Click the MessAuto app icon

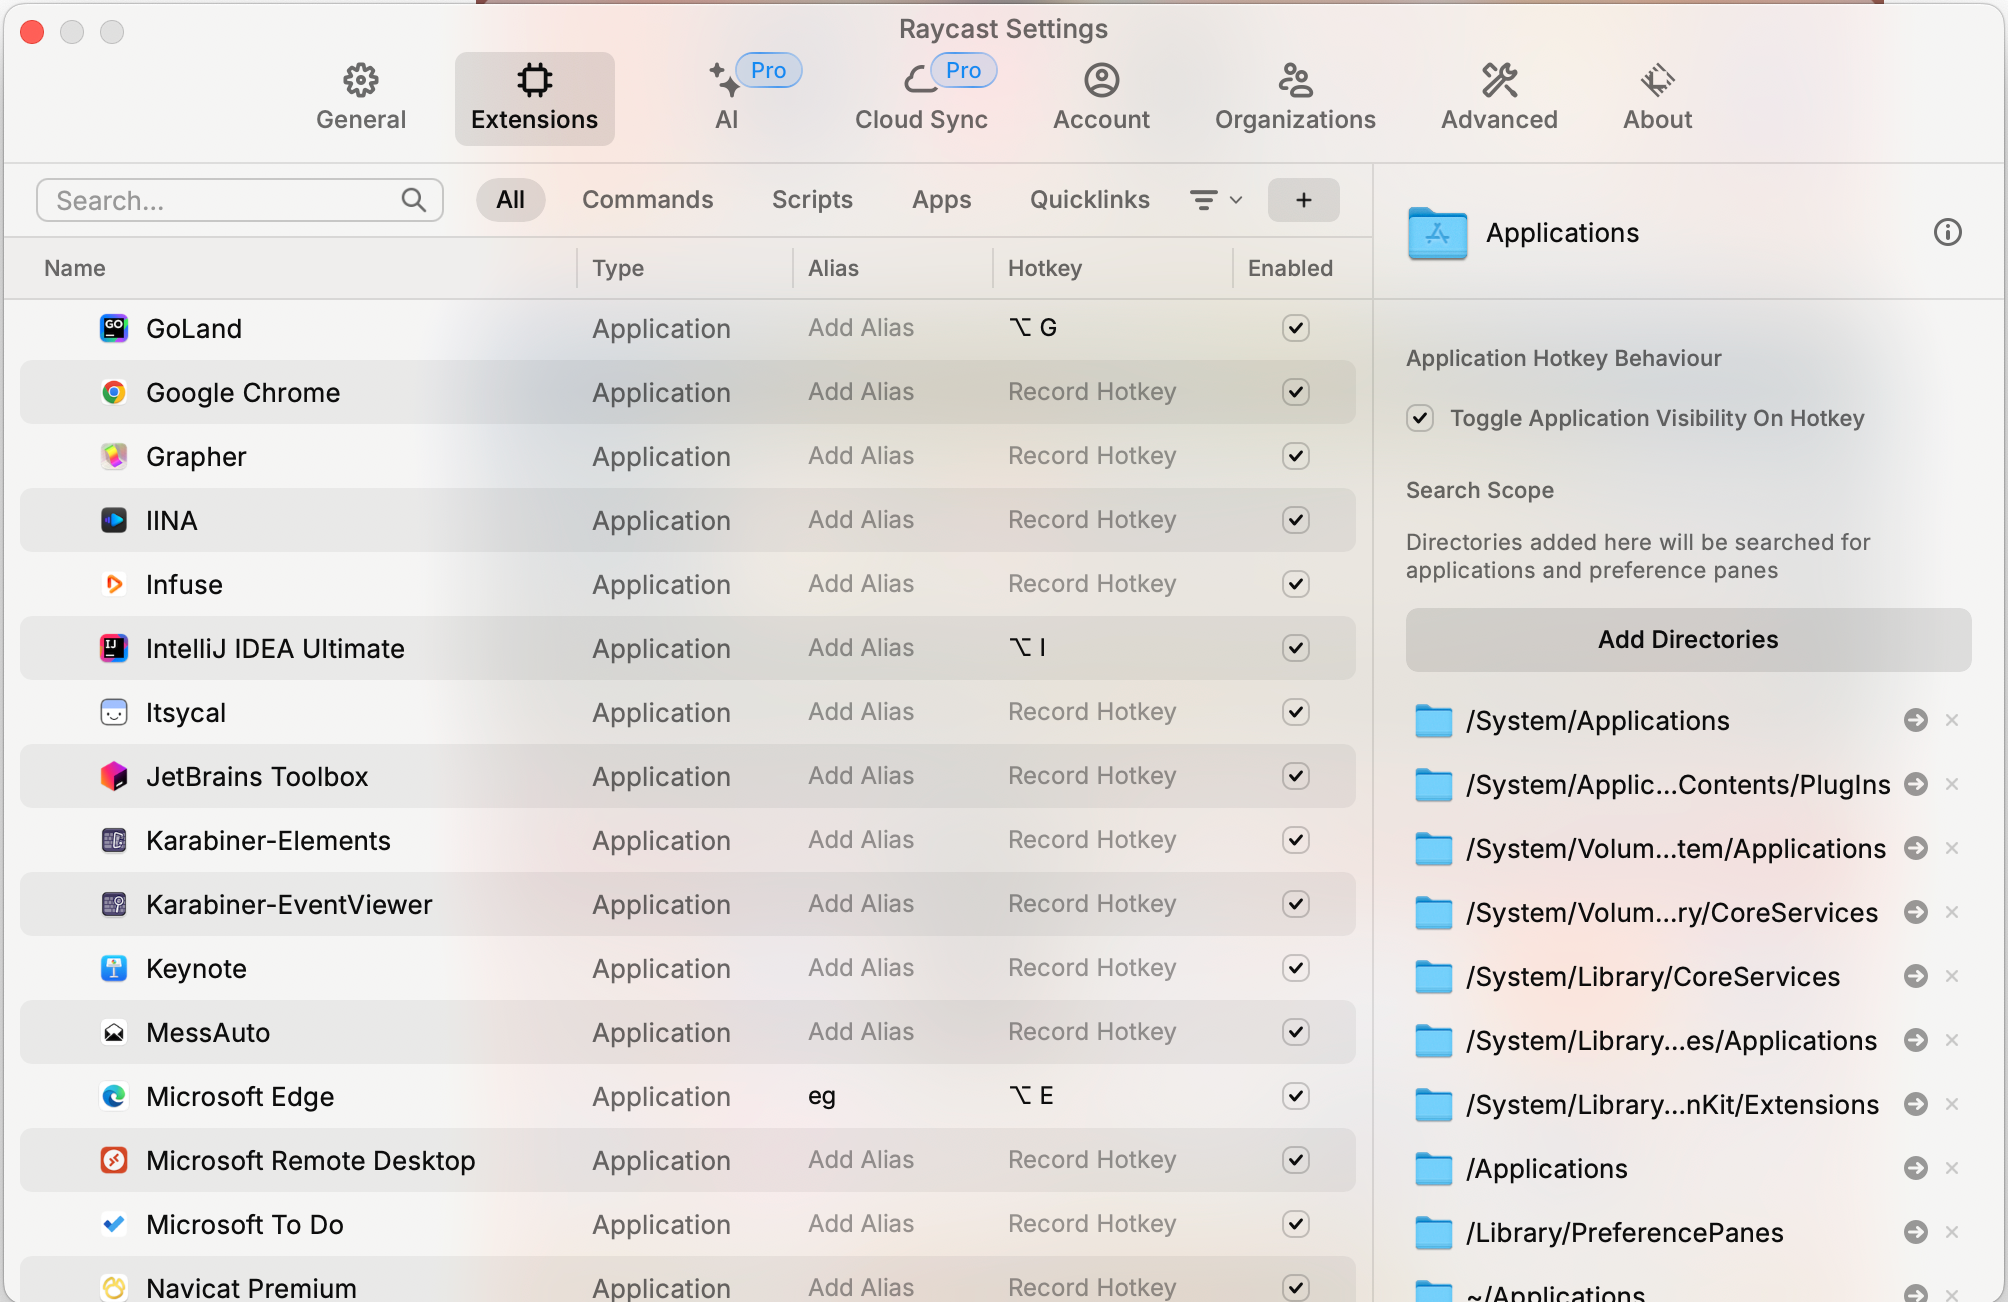coord(114,1032)
